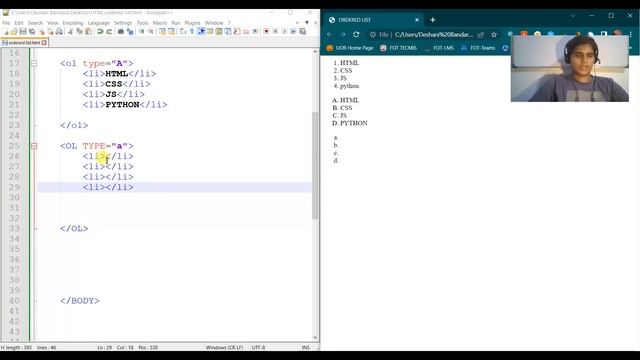
Task: Collapse the fold marker at line 17
Action: [x=34, y=63]
